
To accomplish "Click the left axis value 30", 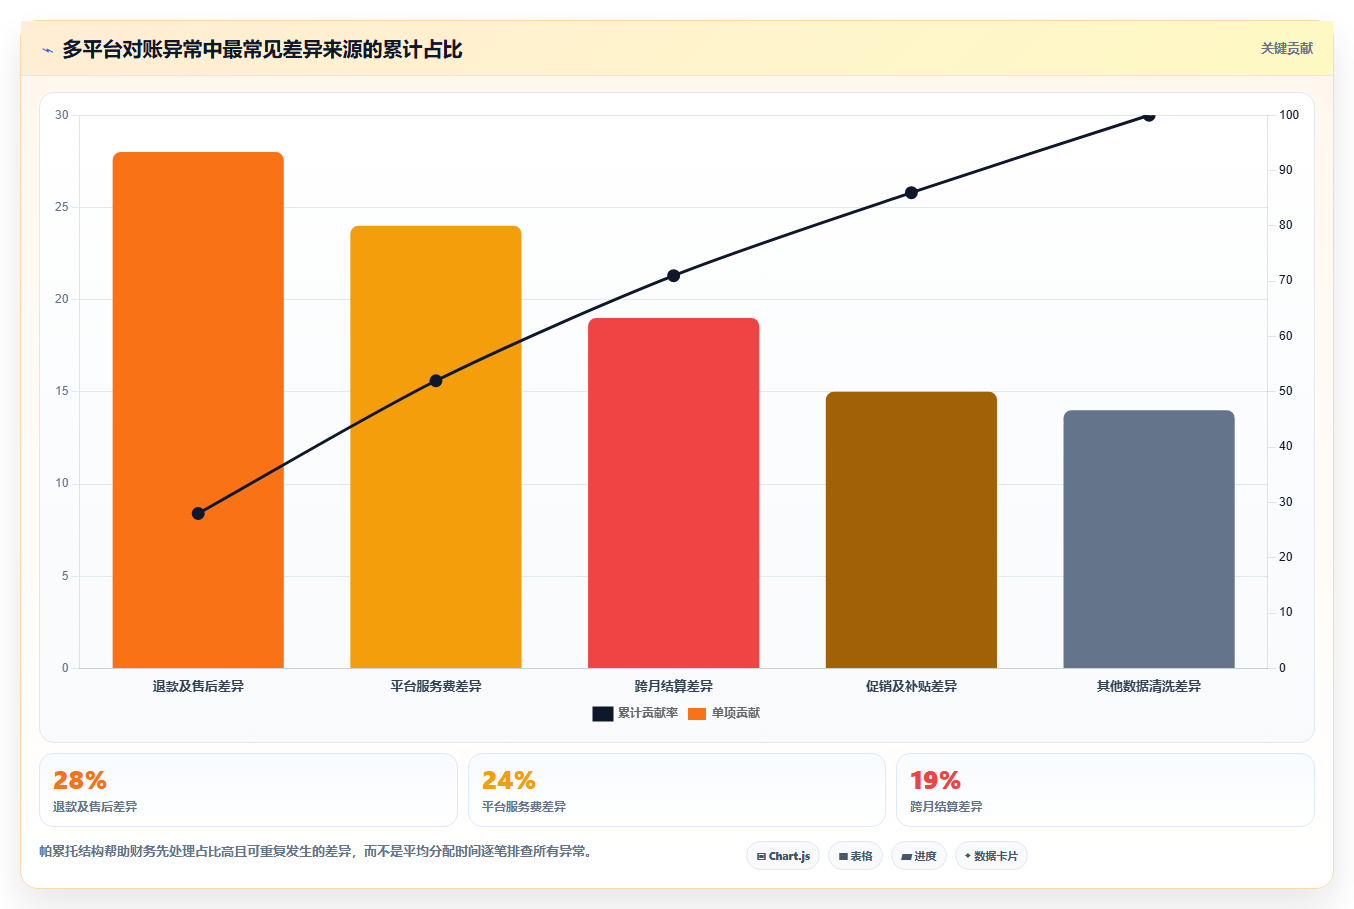I will tap(62, 115).
